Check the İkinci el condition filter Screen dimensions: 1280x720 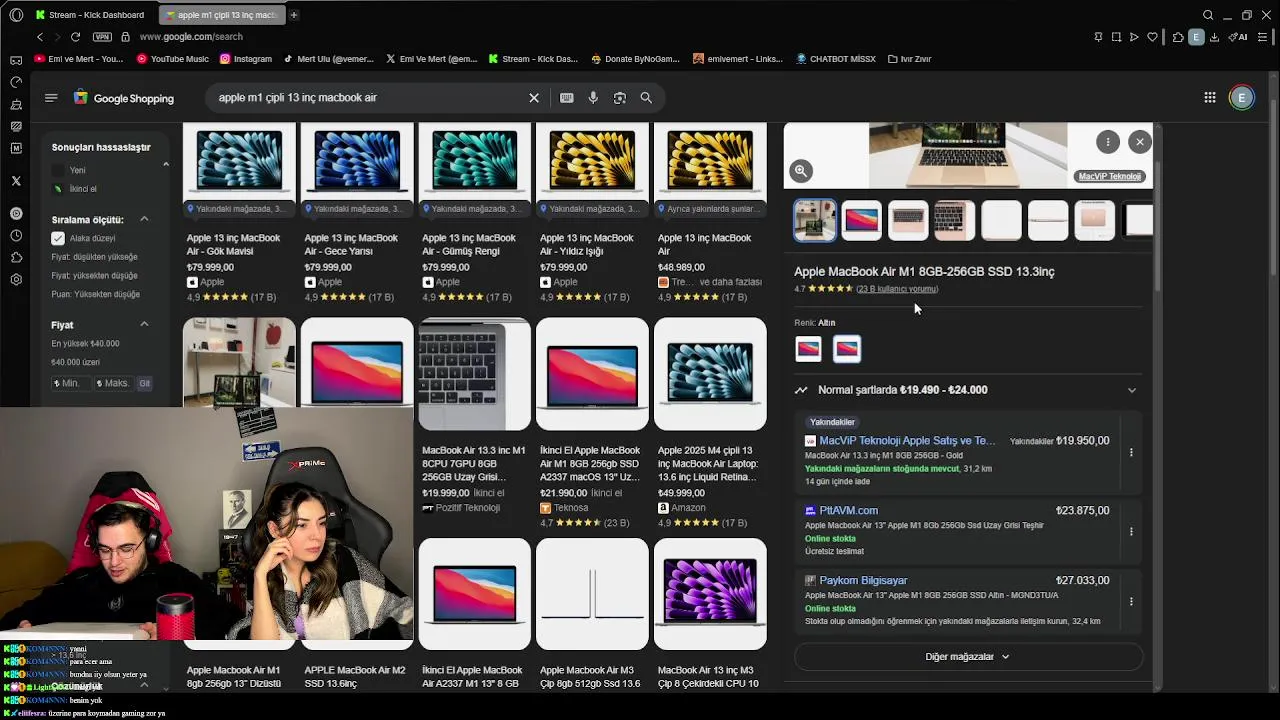58,189
